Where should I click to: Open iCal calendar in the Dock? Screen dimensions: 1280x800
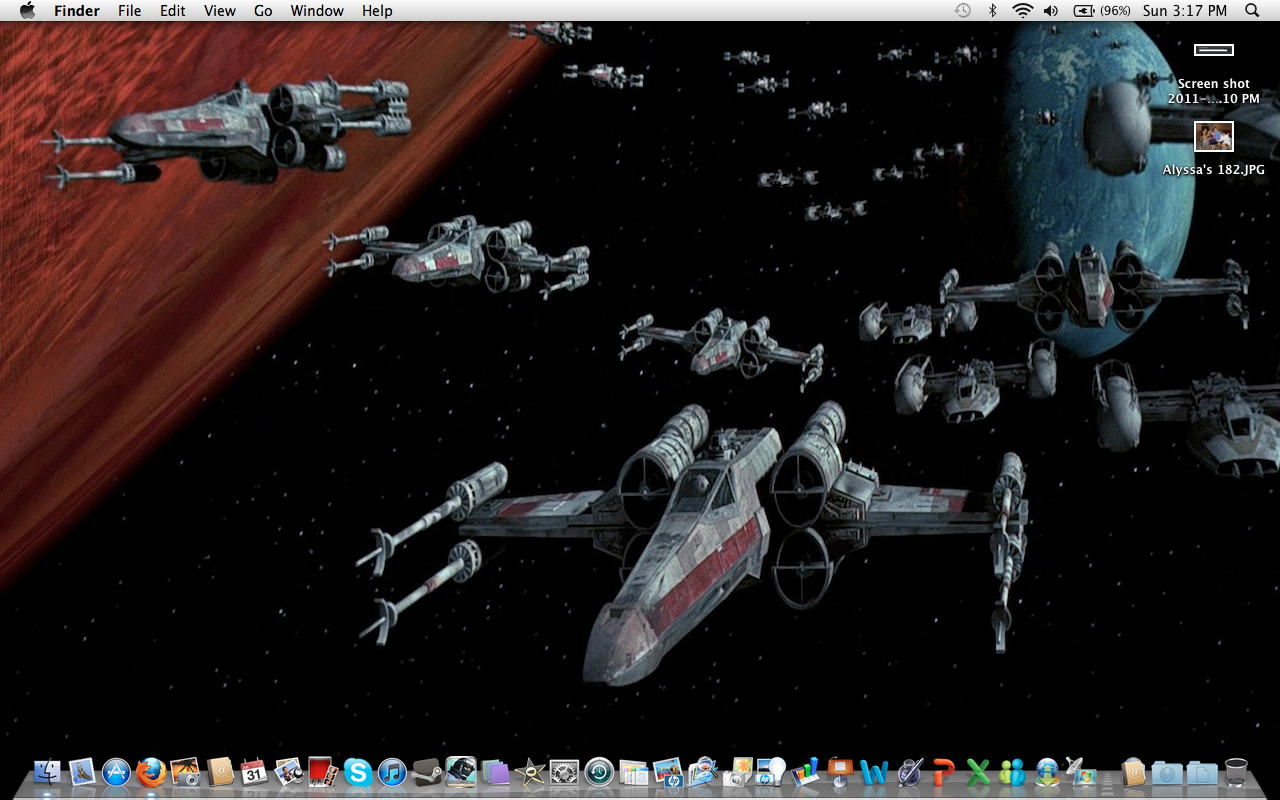(x=254, y=772)
